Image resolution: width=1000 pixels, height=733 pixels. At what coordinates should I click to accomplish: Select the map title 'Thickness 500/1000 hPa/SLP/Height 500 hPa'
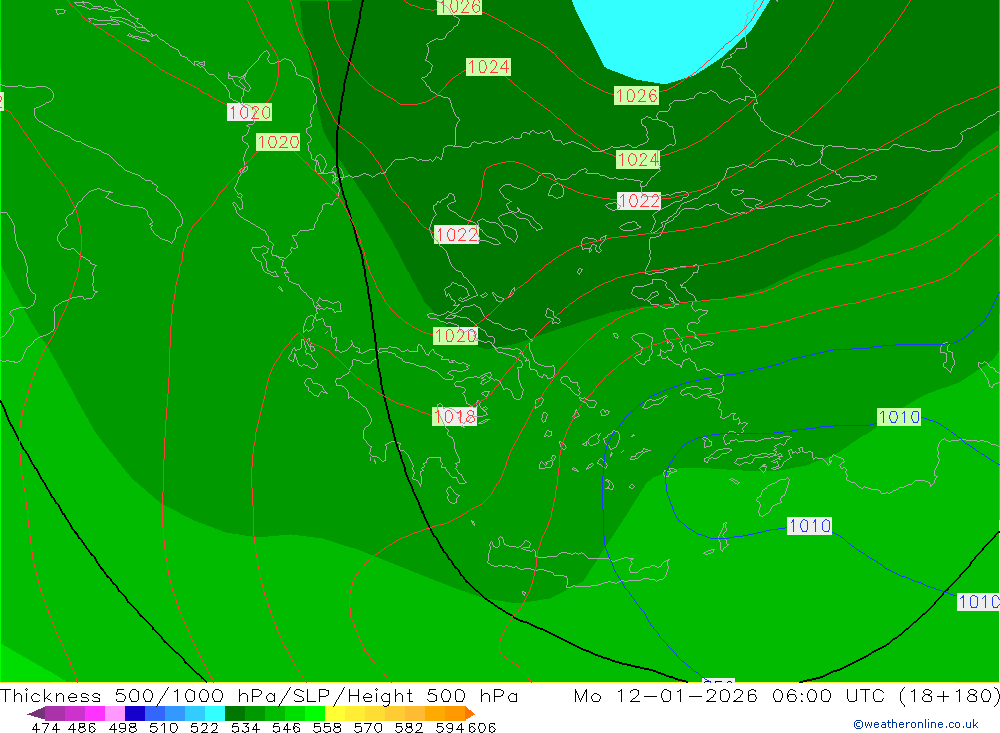tap(259, 695)
